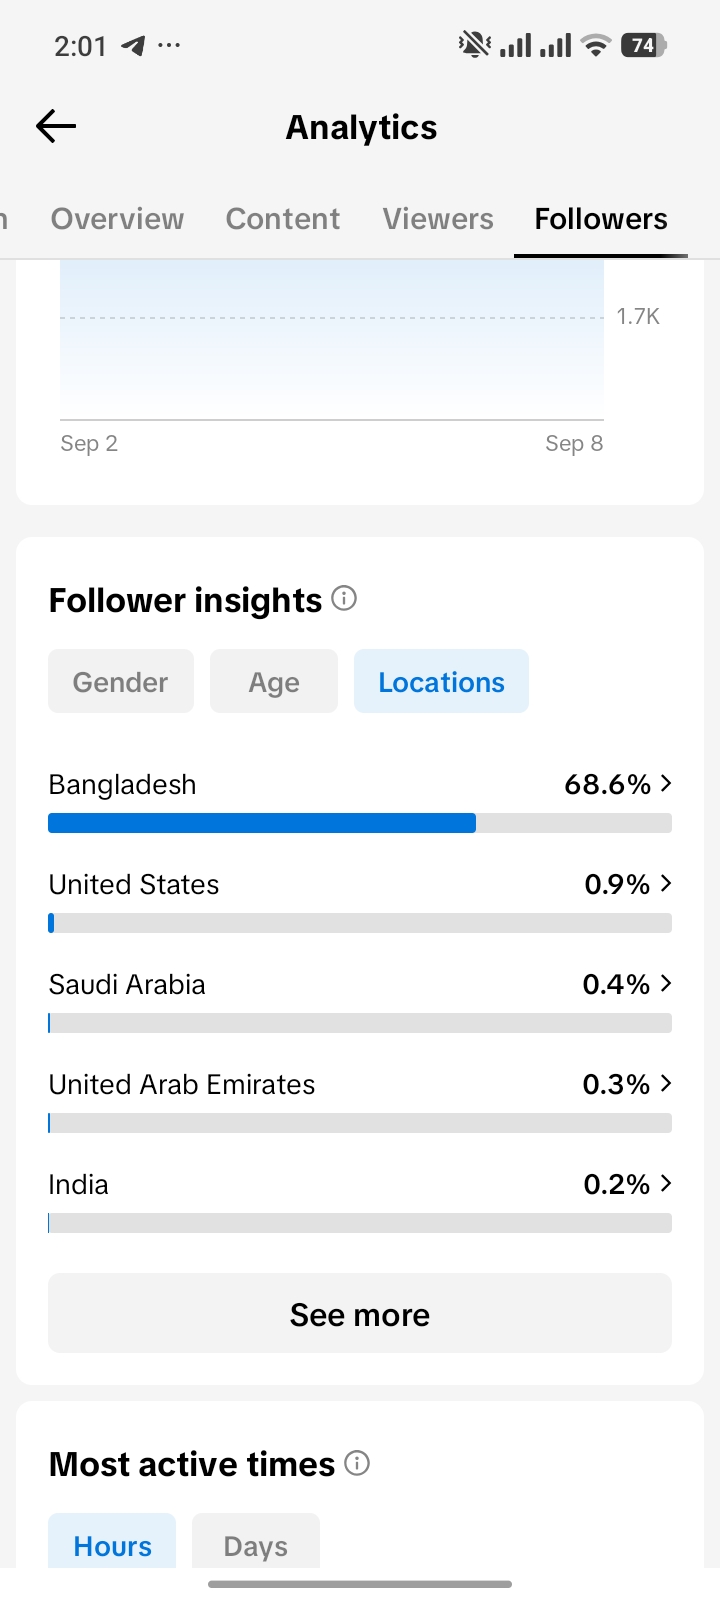720x1600 pixels.
Task: Switch to the Content tab
Action: (x=283, y=219)
